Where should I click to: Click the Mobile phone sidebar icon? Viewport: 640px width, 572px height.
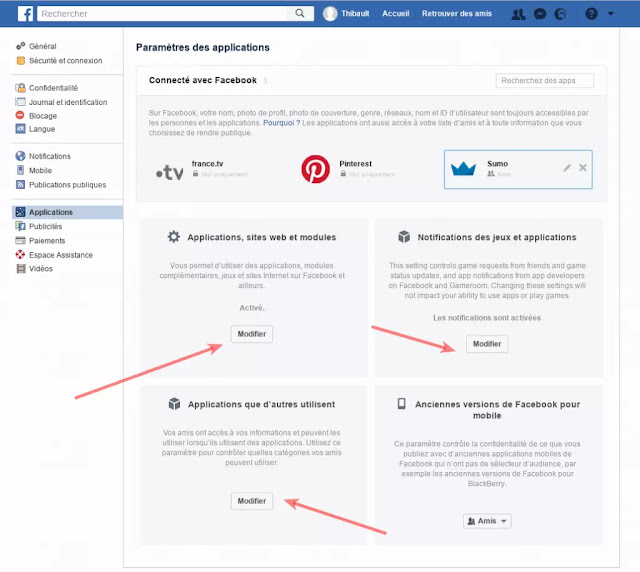coord(20,170)
